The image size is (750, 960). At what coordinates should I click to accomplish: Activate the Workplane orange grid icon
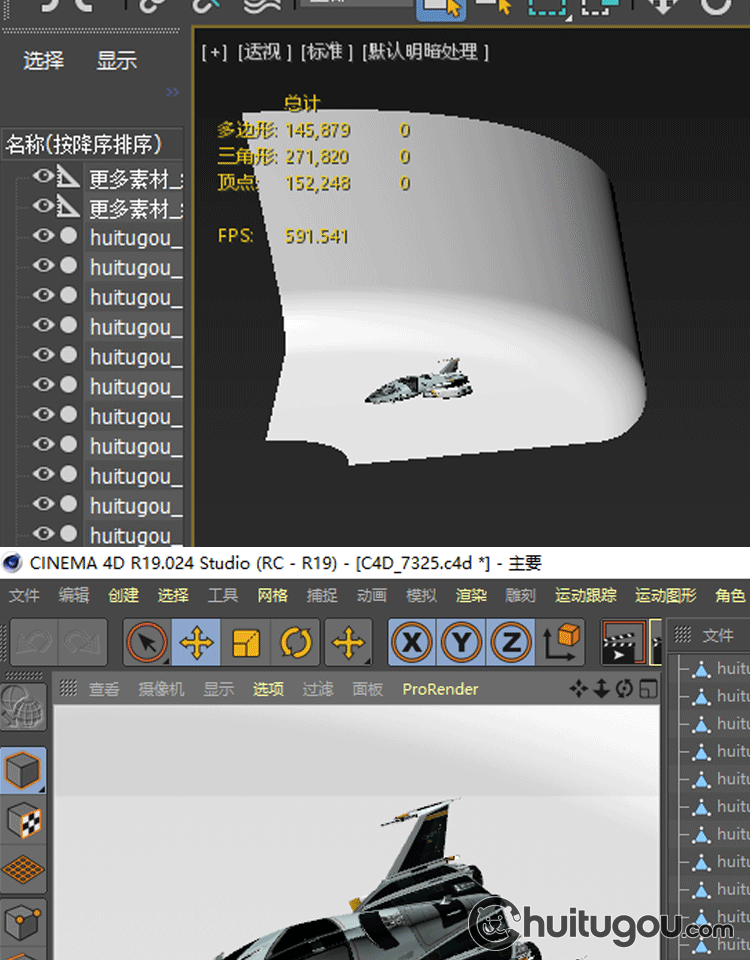point(23,869)
